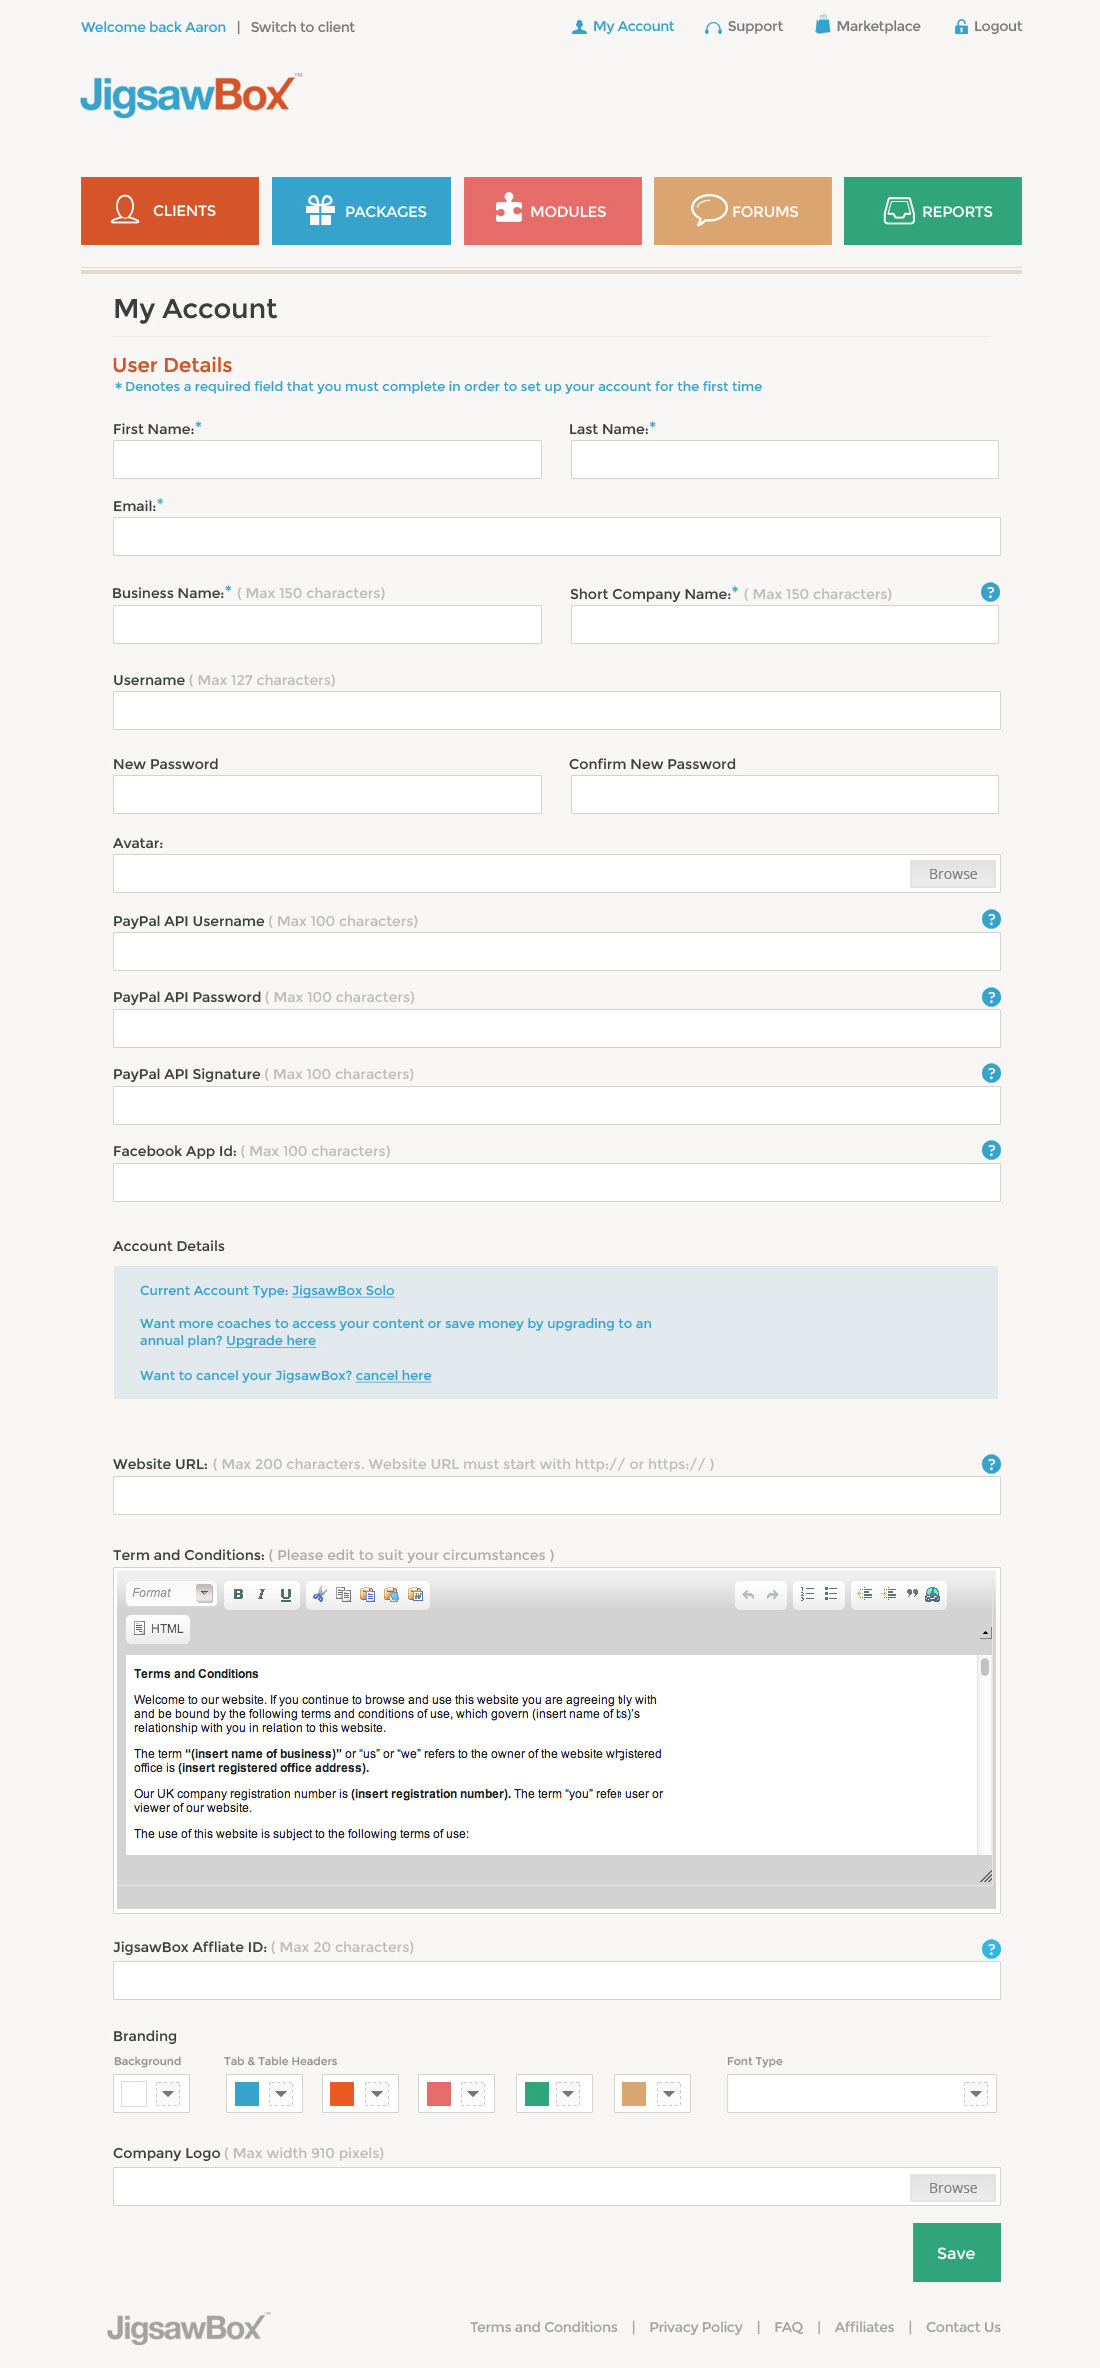Click Paste as plain text icon
1100x2368 pixels.
(391, 1594)
